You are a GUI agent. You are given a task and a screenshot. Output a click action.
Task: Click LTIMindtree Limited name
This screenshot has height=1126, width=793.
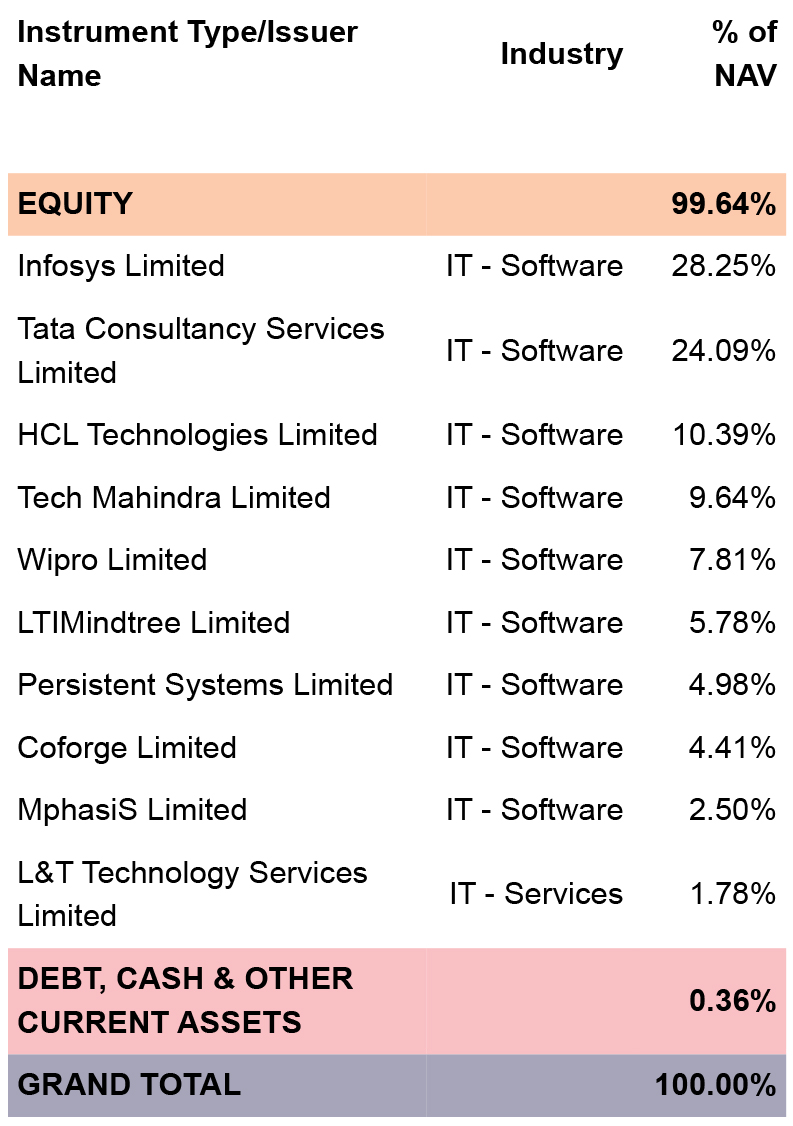click(154, 623)
